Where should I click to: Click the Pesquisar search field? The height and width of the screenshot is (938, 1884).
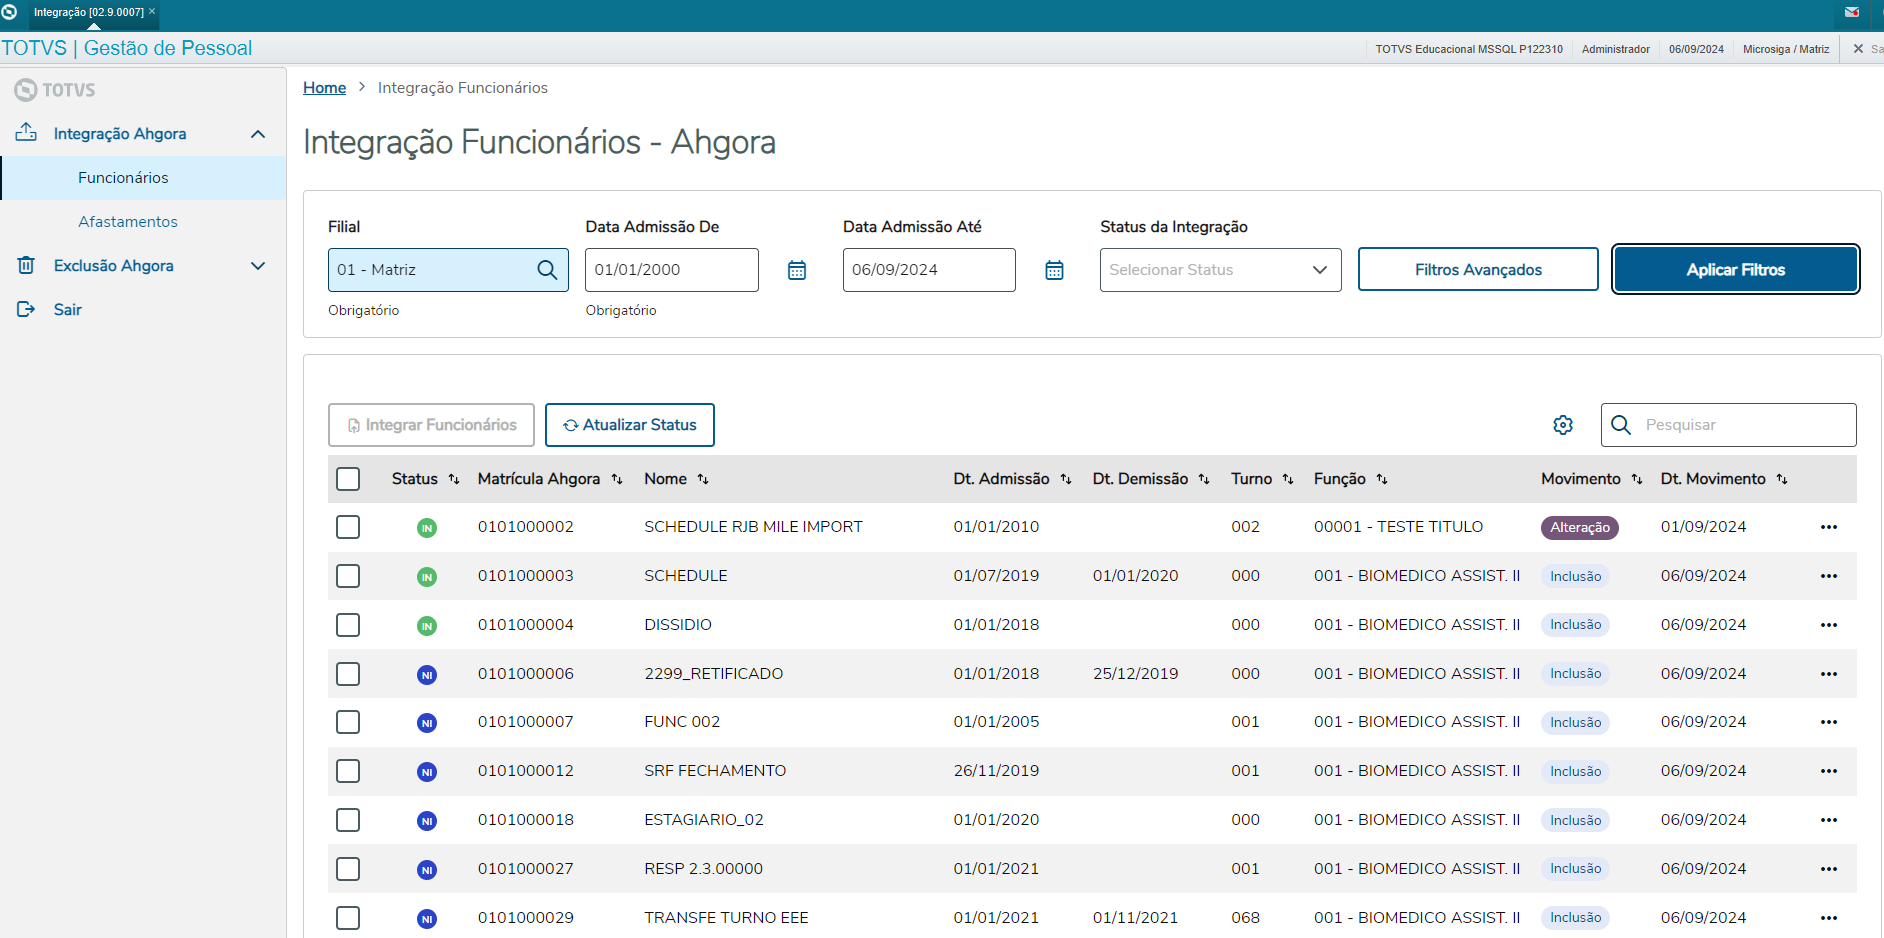tap(1728, 425)
